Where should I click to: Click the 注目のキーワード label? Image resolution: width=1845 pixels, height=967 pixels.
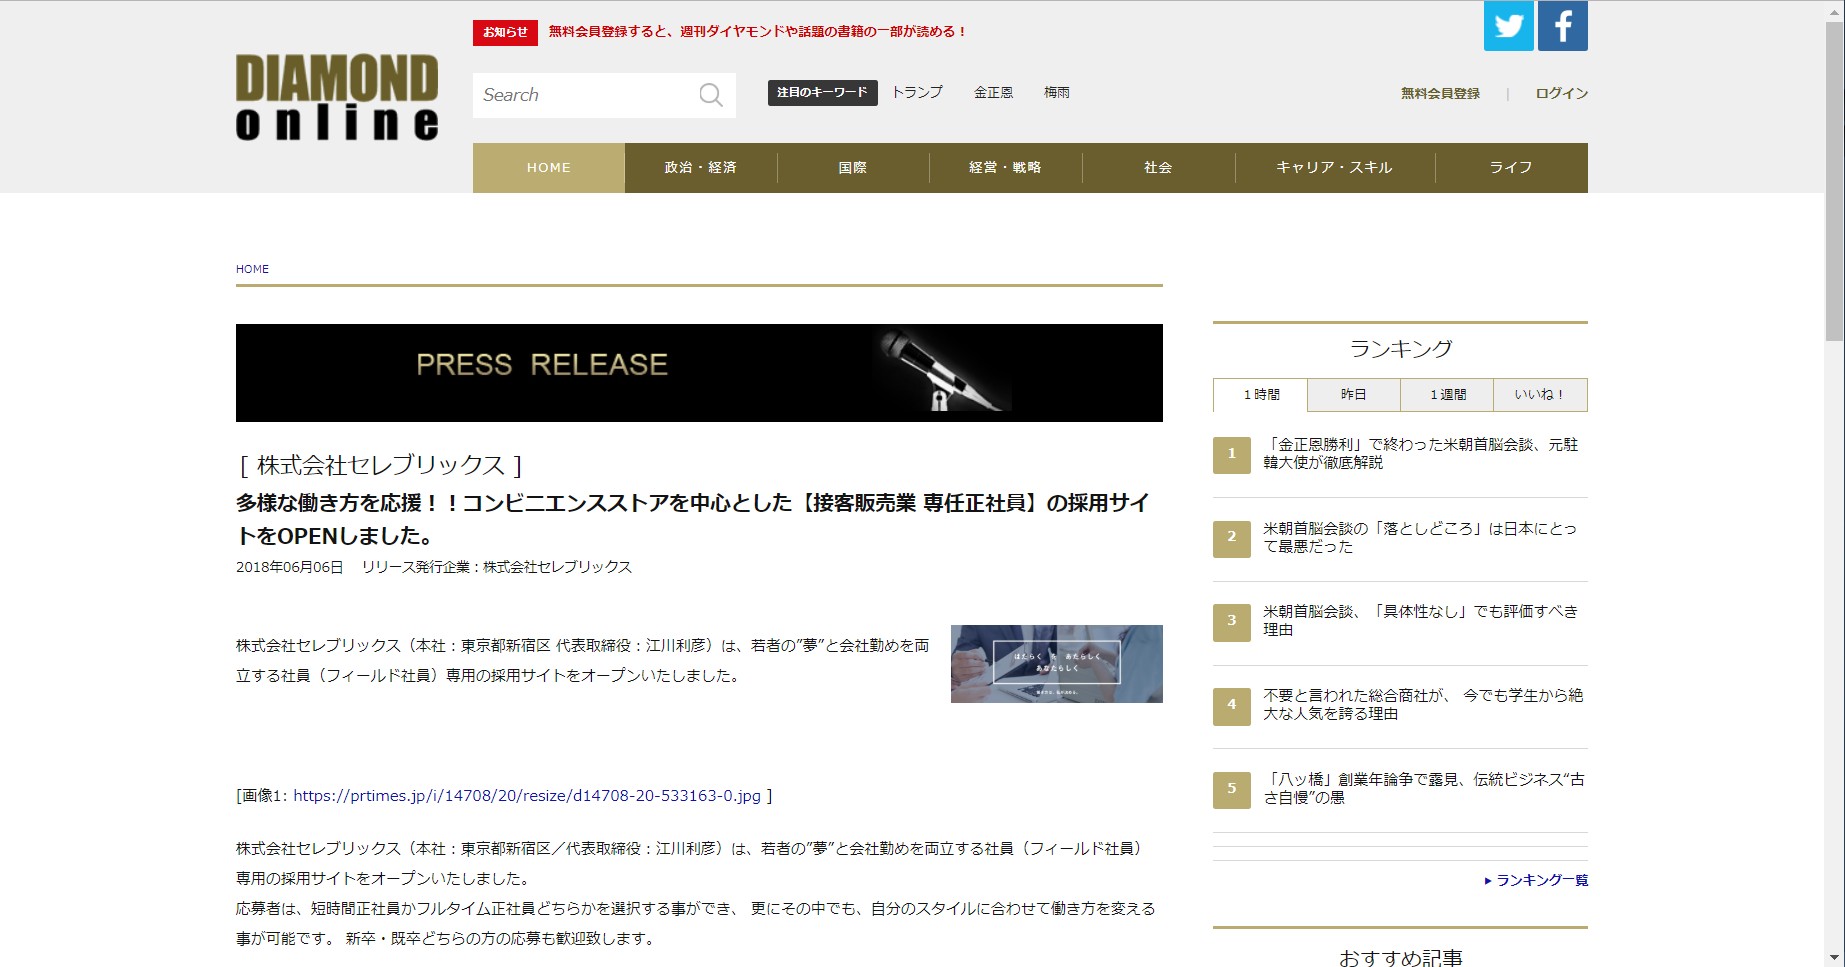(x=822, y=93)
